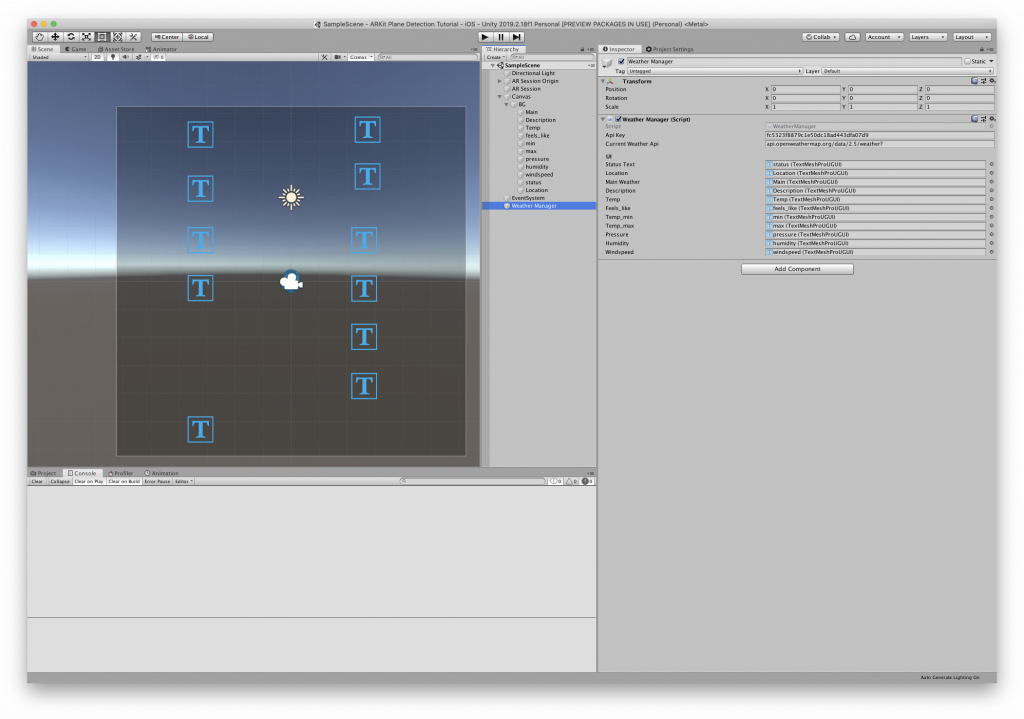Toggle 2D scene view mode
This screenshot has height=719, width=1024.
point(97,57)
